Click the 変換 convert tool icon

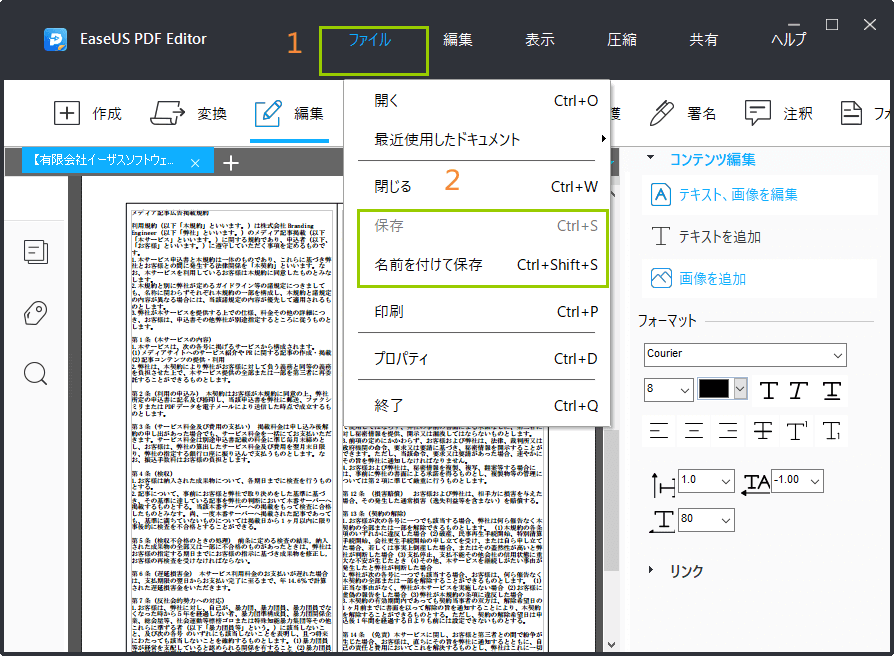tap(168, 113)
